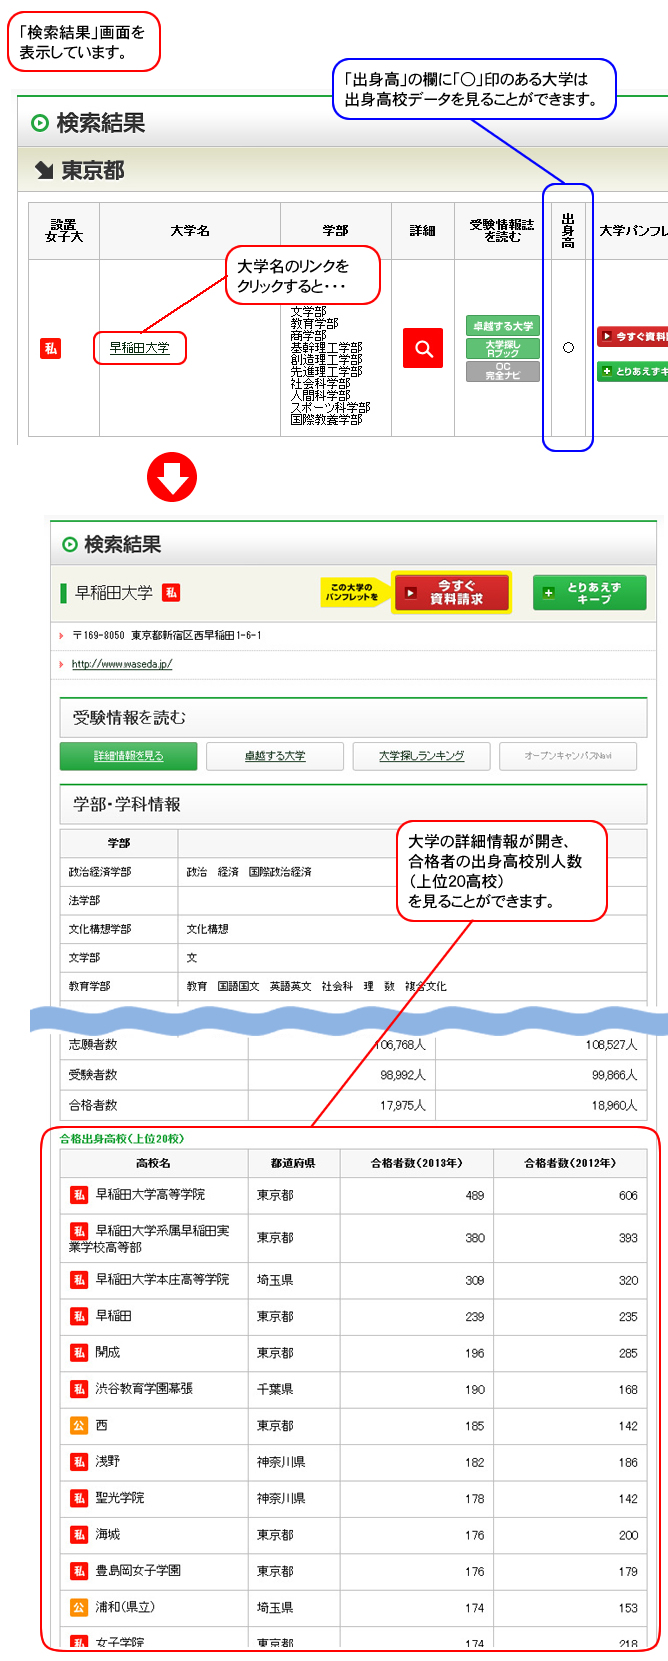
Task: Click the green とりあえずキープ button in table row
Action: (632, 371)
